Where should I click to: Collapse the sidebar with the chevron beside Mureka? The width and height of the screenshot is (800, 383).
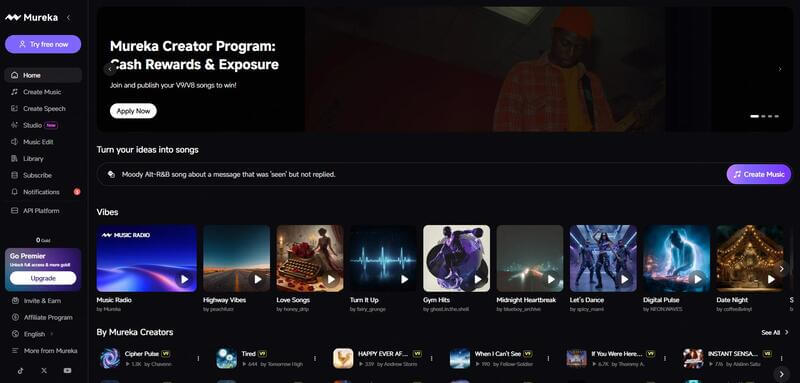tap(68, 18)
